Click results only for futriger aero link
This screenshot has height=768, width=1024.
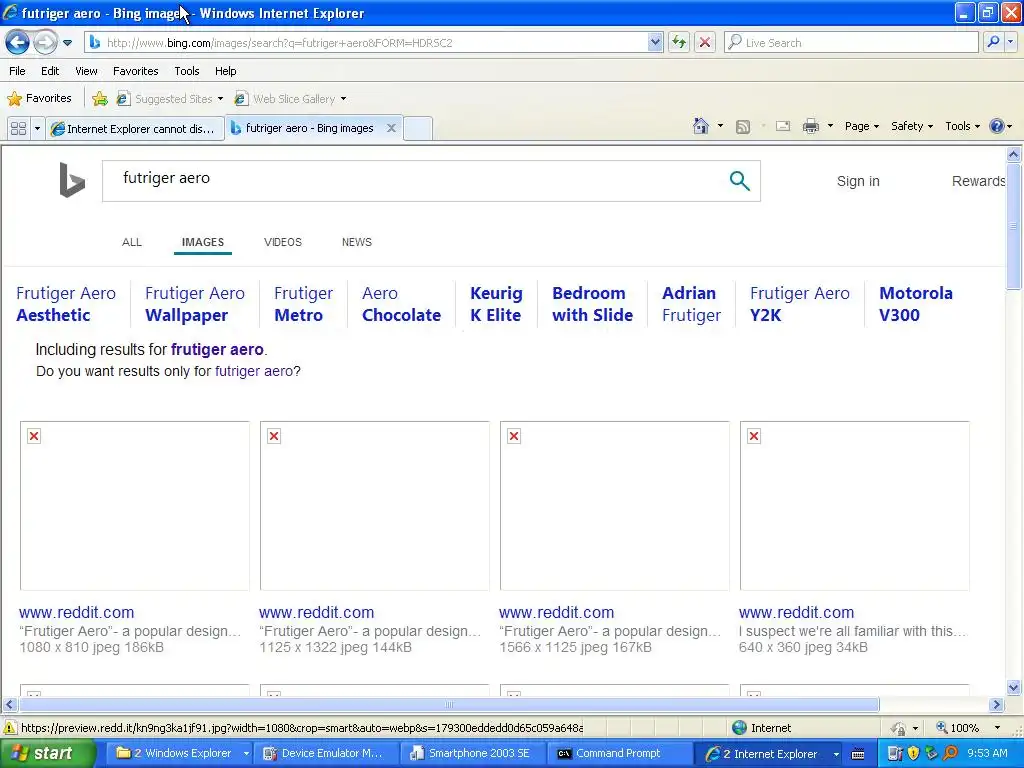pos(253,371)
